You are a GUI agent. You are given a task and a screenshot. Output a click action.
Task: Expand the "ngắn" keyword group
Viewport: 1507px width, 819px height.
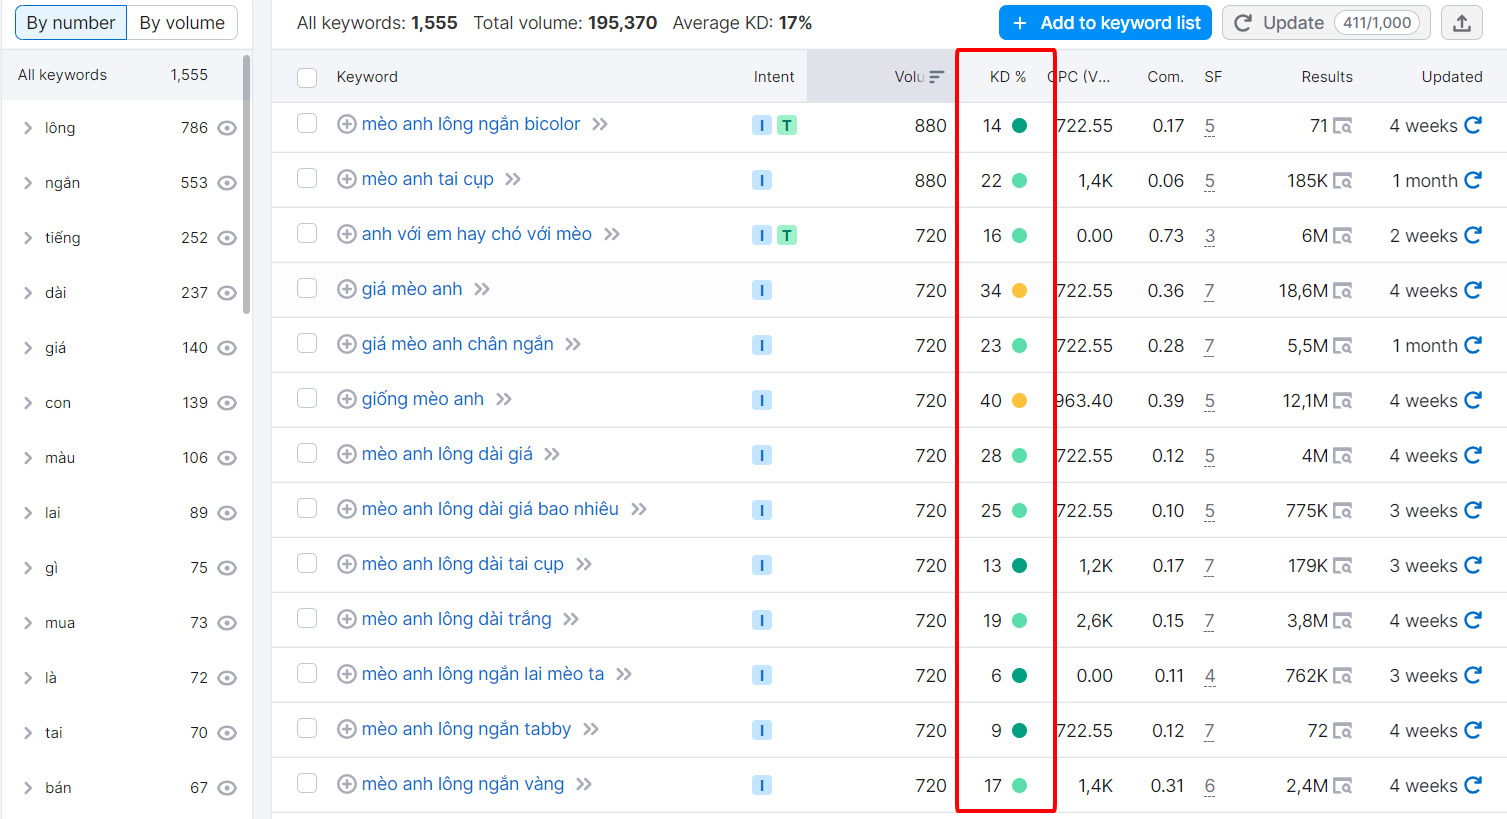tap(27, 183)
